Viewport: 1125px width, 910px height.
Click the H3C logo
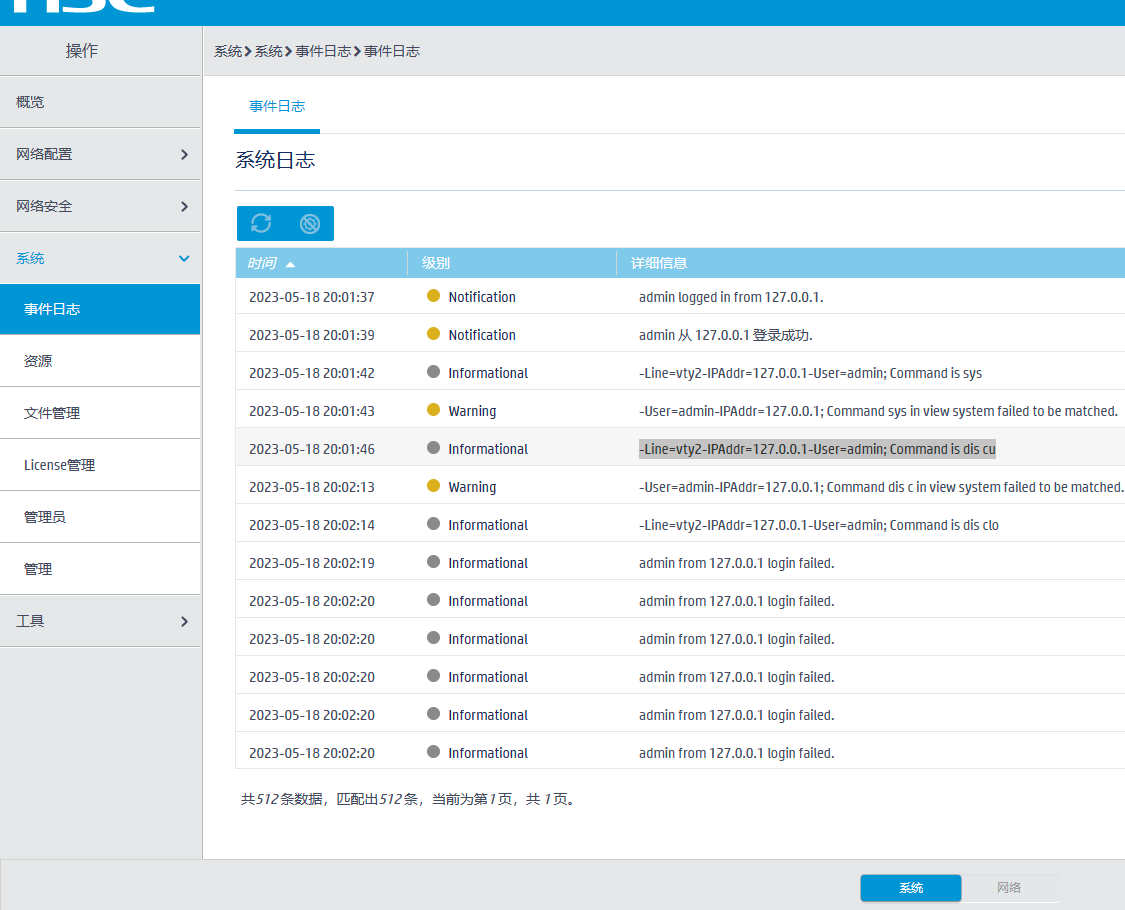pyautogui.click(x=83, y=6)
